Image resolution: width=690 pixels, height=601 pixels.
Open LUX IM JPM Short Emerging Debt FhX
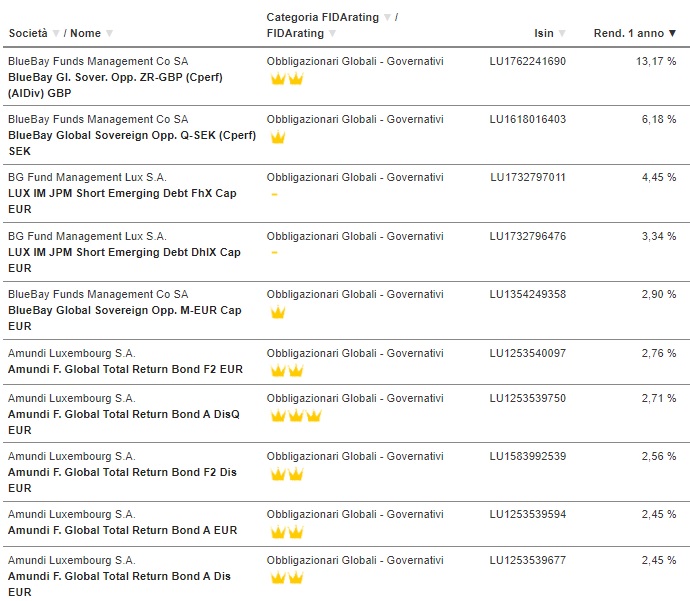point(122,201)
